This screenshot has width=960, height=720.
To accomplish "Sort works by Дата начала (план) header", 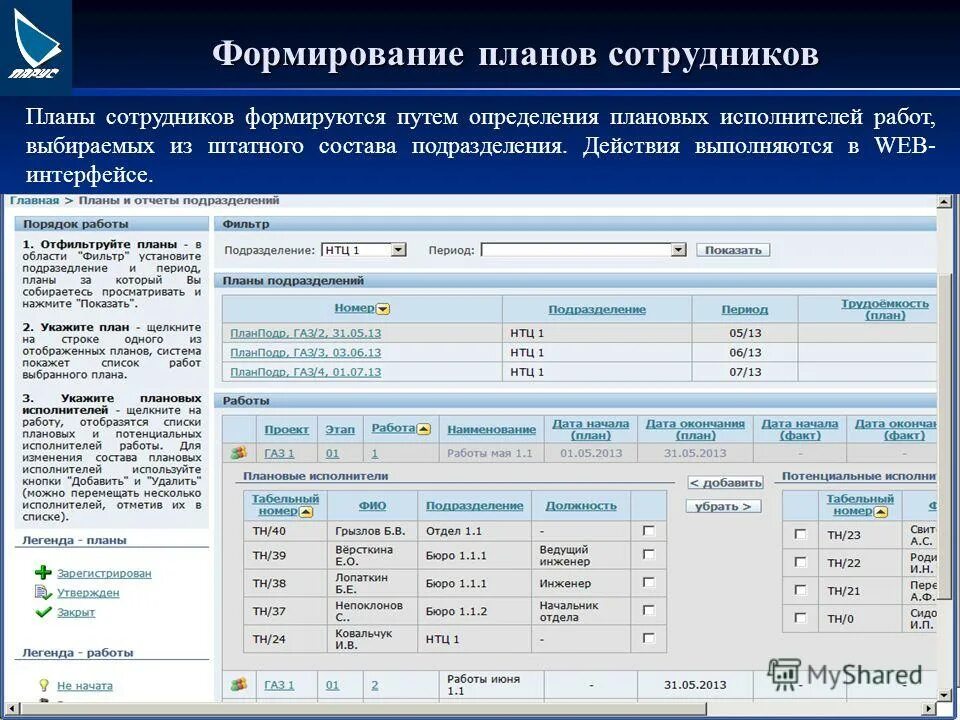I will click(x=591, y=429).
